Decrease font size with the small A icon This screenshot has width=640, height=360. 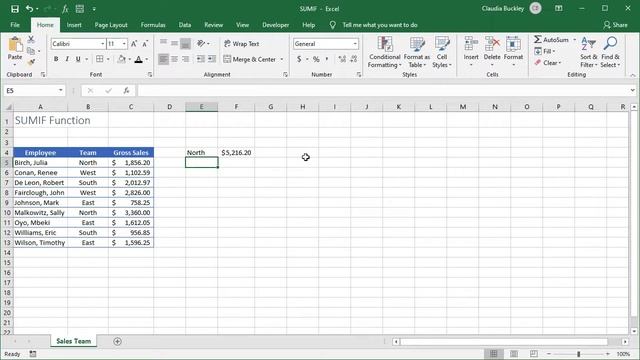tap(145, 44)
